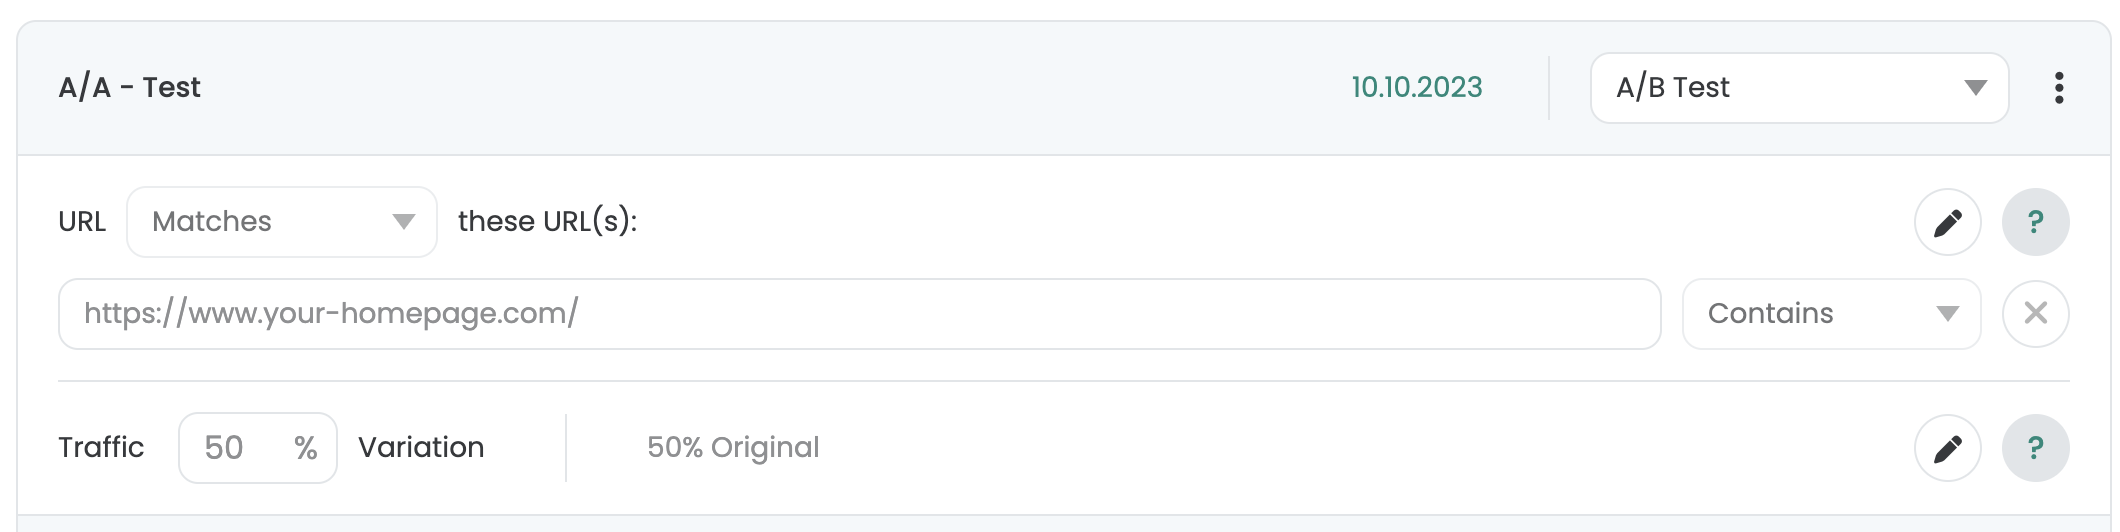The width and height of the screenshot is (2120, 532).
Task: Click the "these URL(s):" label
Action: pos(548,221)
